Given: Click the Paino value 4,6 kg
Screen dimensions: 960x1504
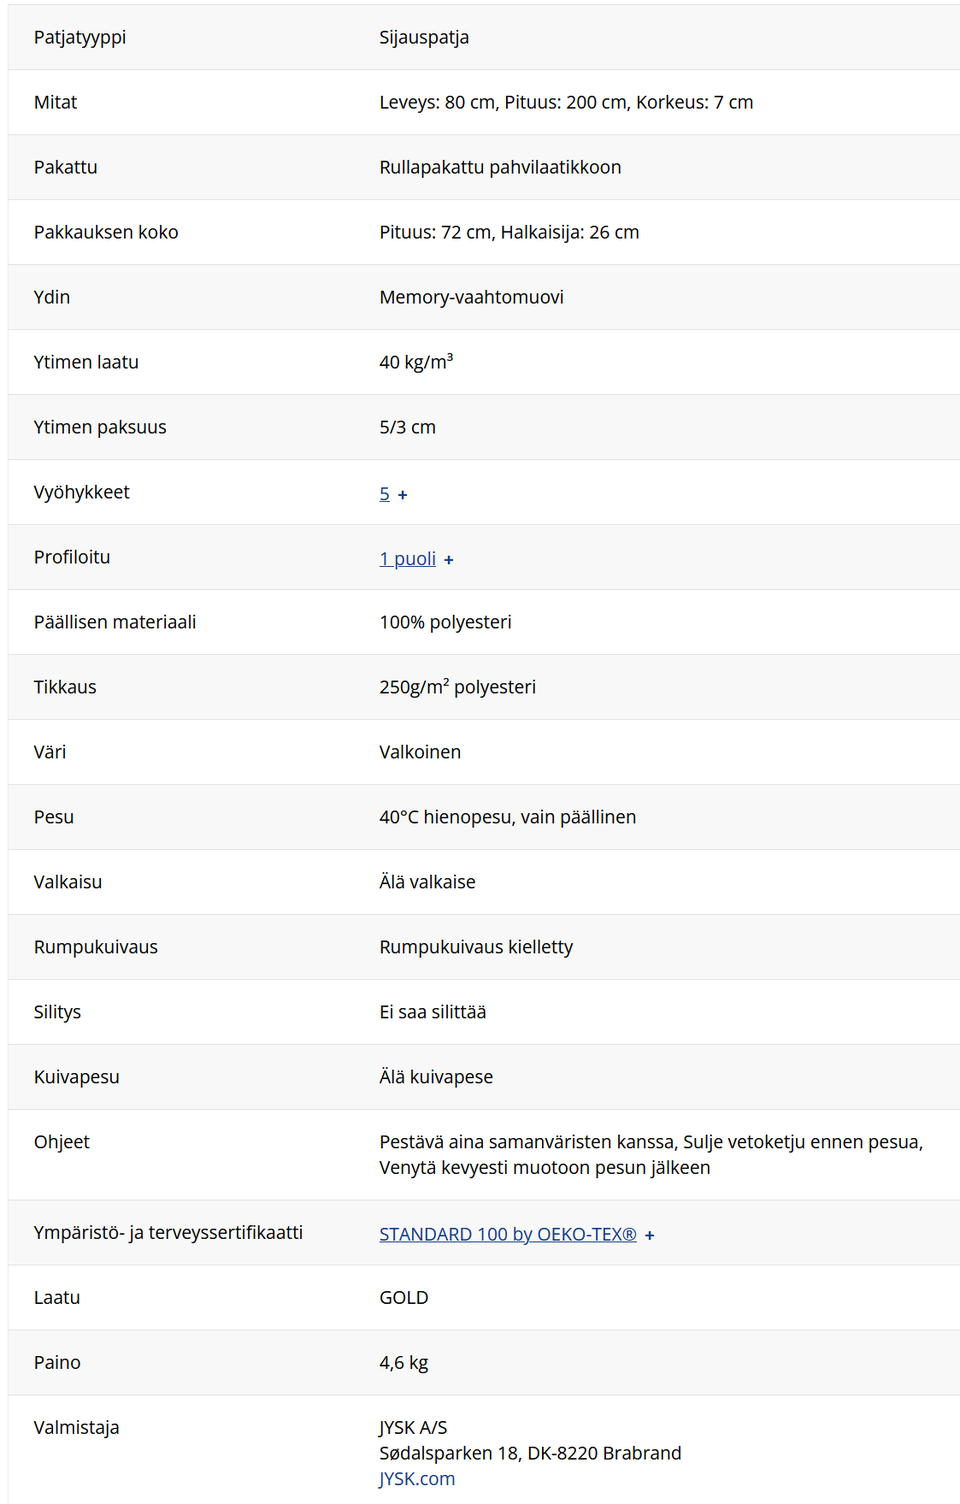Looking at the screenshot, I should point(404,1363).
